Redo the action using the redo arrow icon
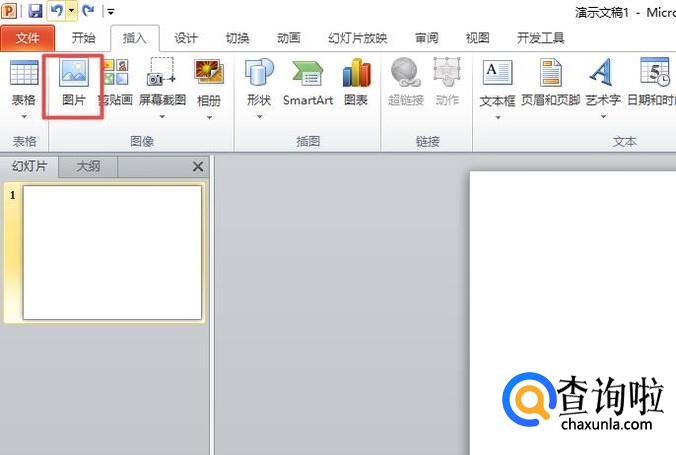 88,10
